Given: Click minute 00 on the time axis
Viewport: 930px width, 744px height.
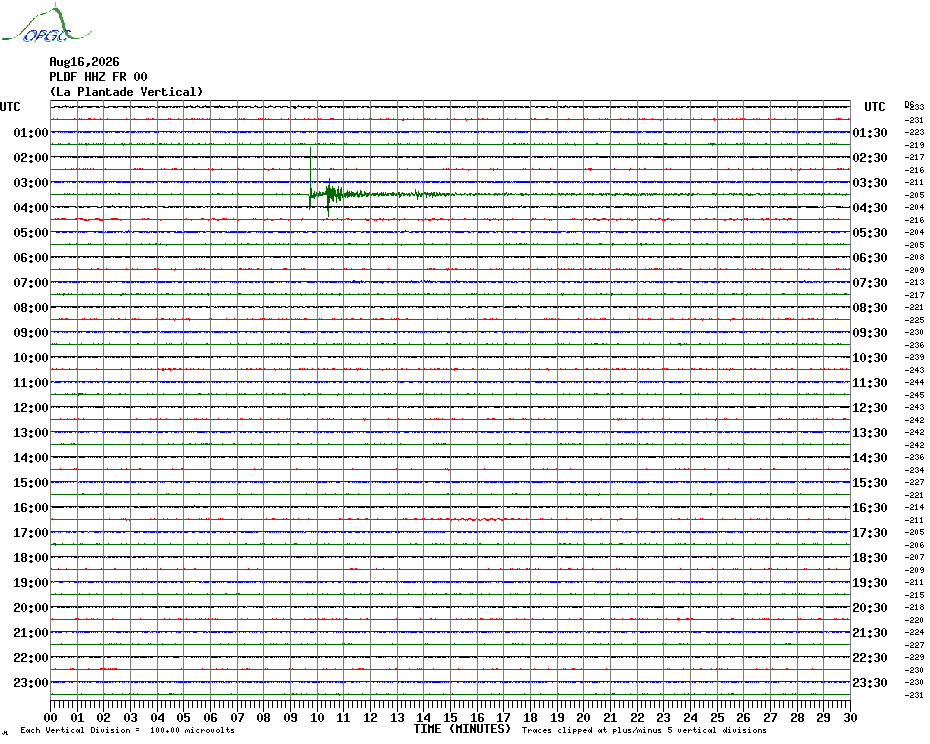Looking at the screenshot, I should click(x=51, y=717).
